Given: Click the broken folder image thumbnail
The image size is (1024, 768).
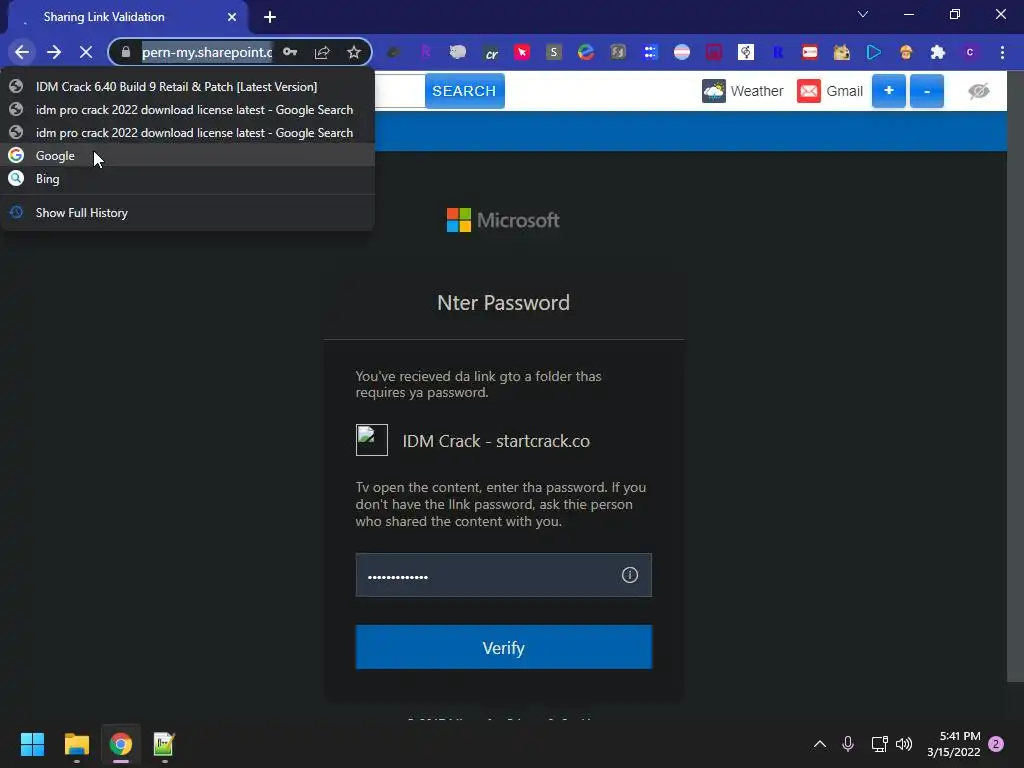Looking at the screenshot, I should pos(372,440).
